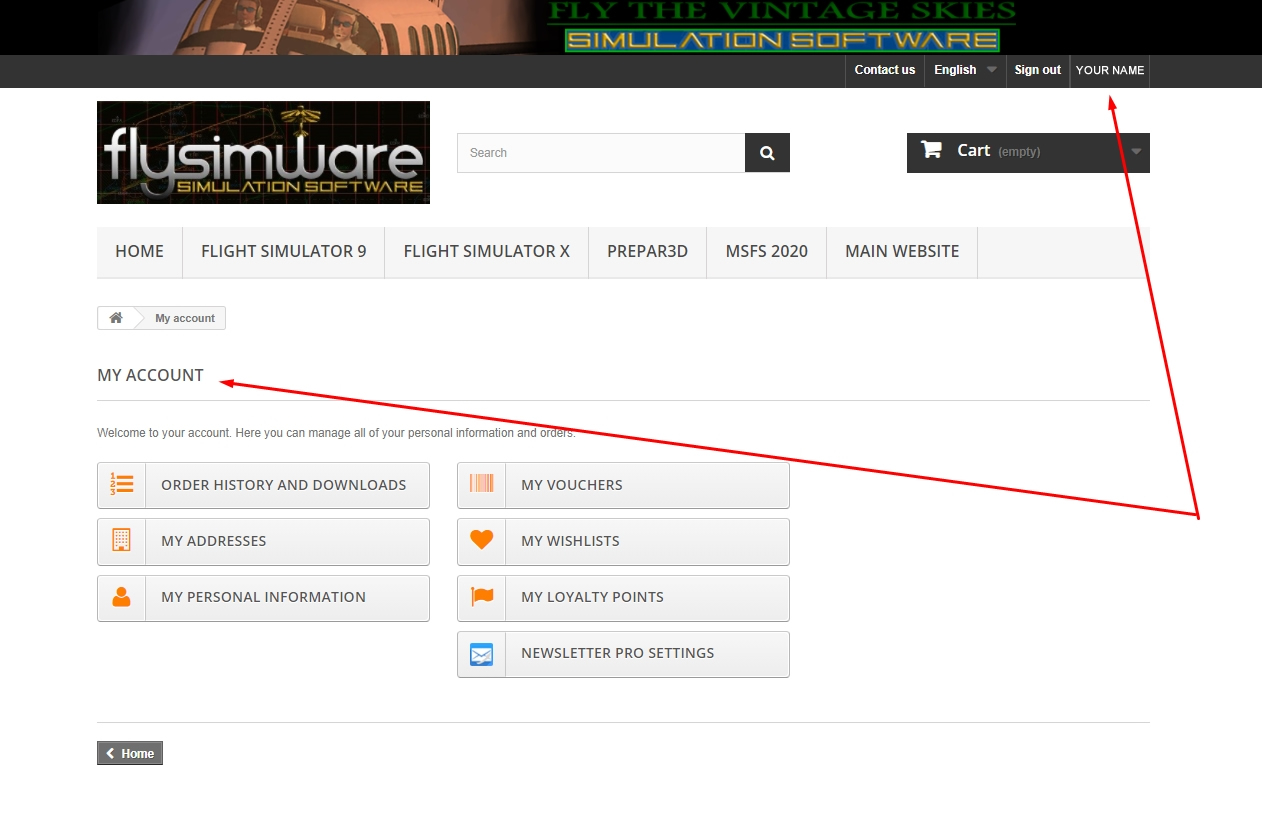Go to Prepar3D category
Viewport: 1262px width, 821px height.
(647, 252)
